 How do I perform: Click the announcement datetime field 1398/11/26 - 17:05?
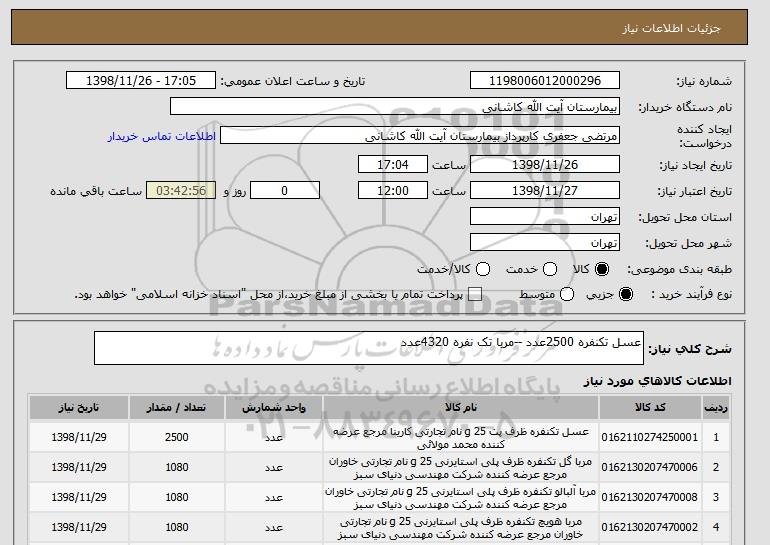[x=141, y=81]
